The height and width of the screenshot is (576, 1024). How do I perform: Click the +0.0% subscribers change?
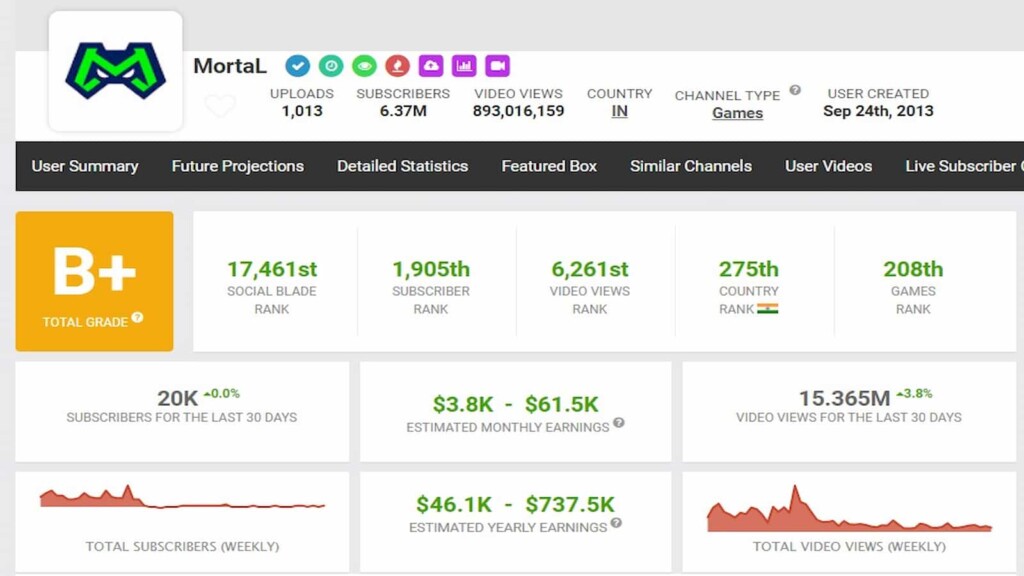(x=222, y=393)
